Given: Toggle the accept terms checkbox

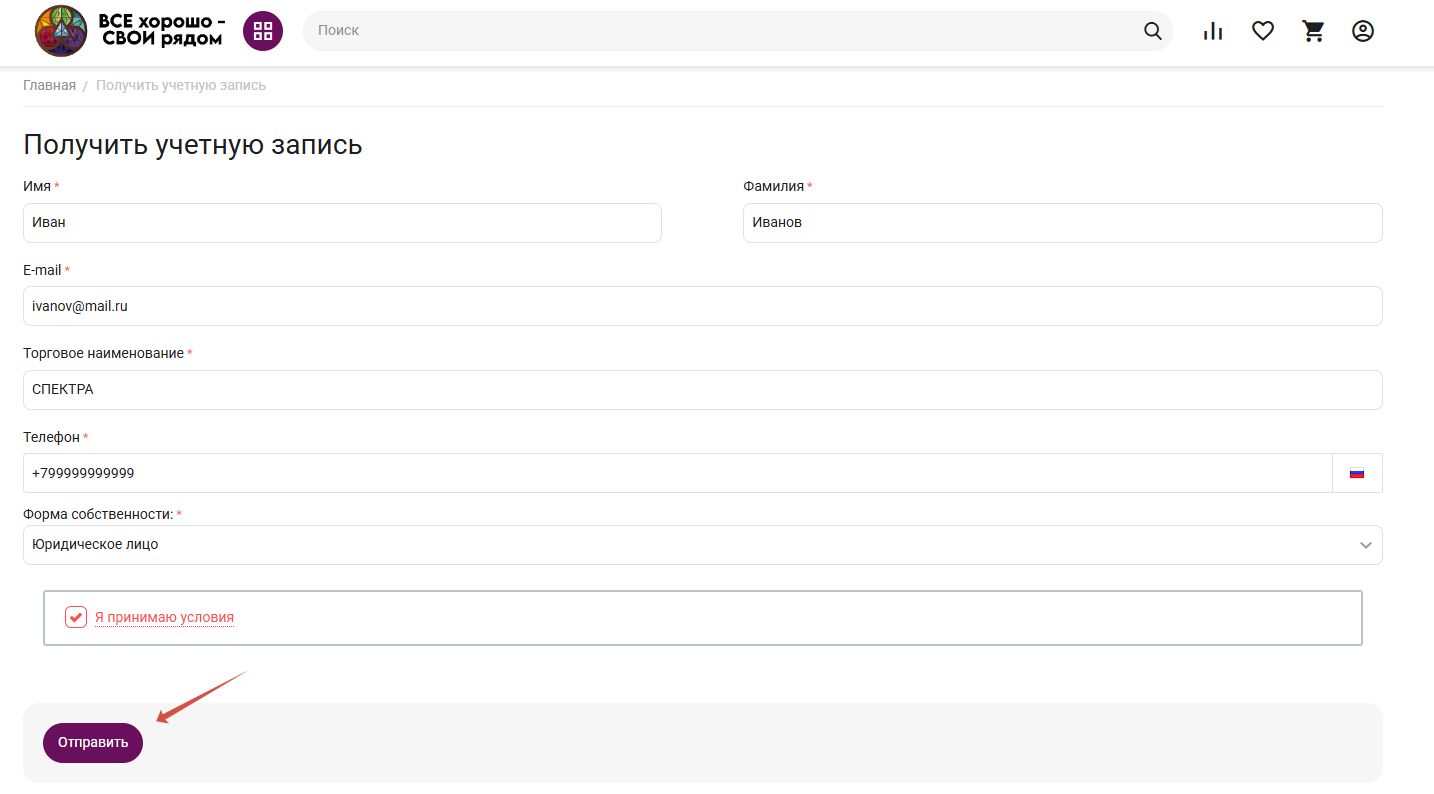Looking at the screenshot, I should (76, 617).
